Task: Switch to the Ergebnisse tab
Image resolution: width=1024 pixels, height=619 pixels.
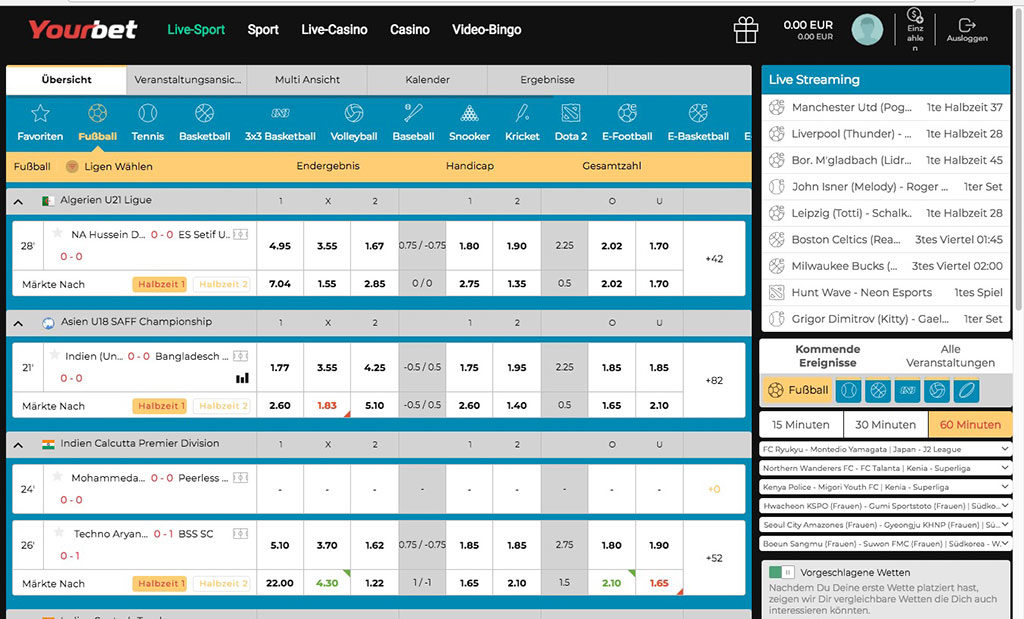Action: click(x=547, y=80)
